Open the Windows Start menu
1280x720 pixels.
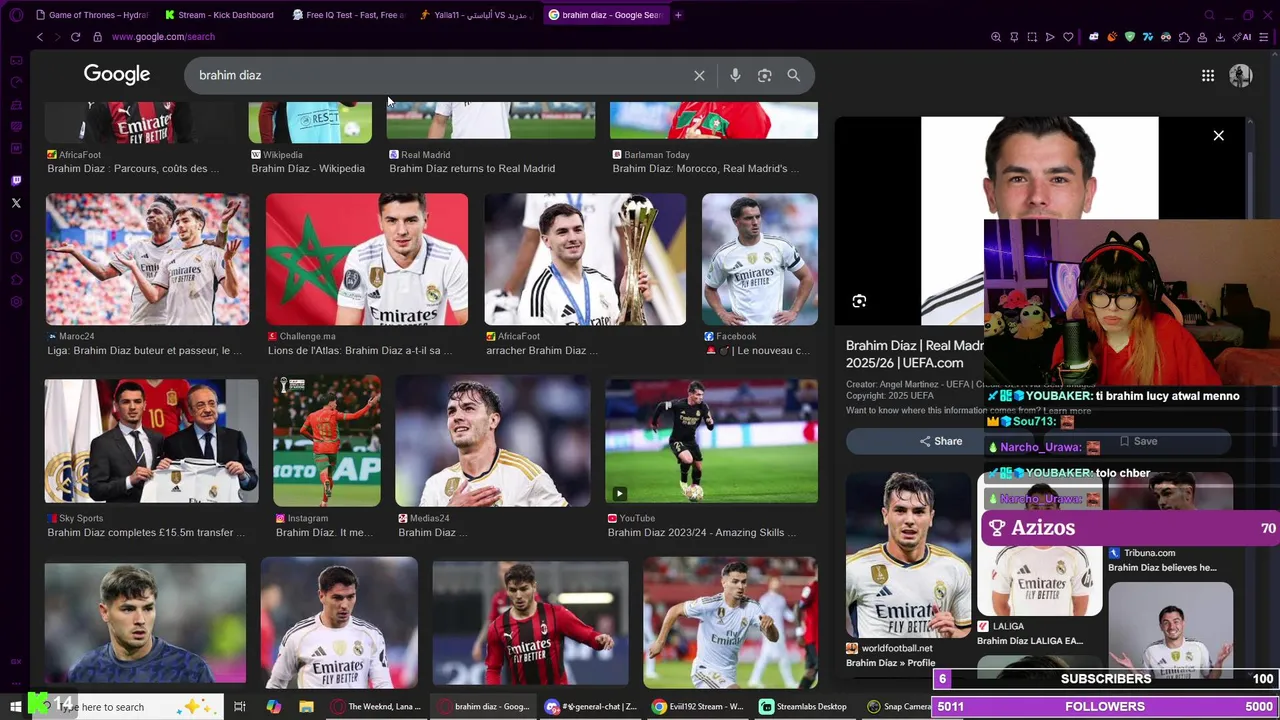click(16, 707)
